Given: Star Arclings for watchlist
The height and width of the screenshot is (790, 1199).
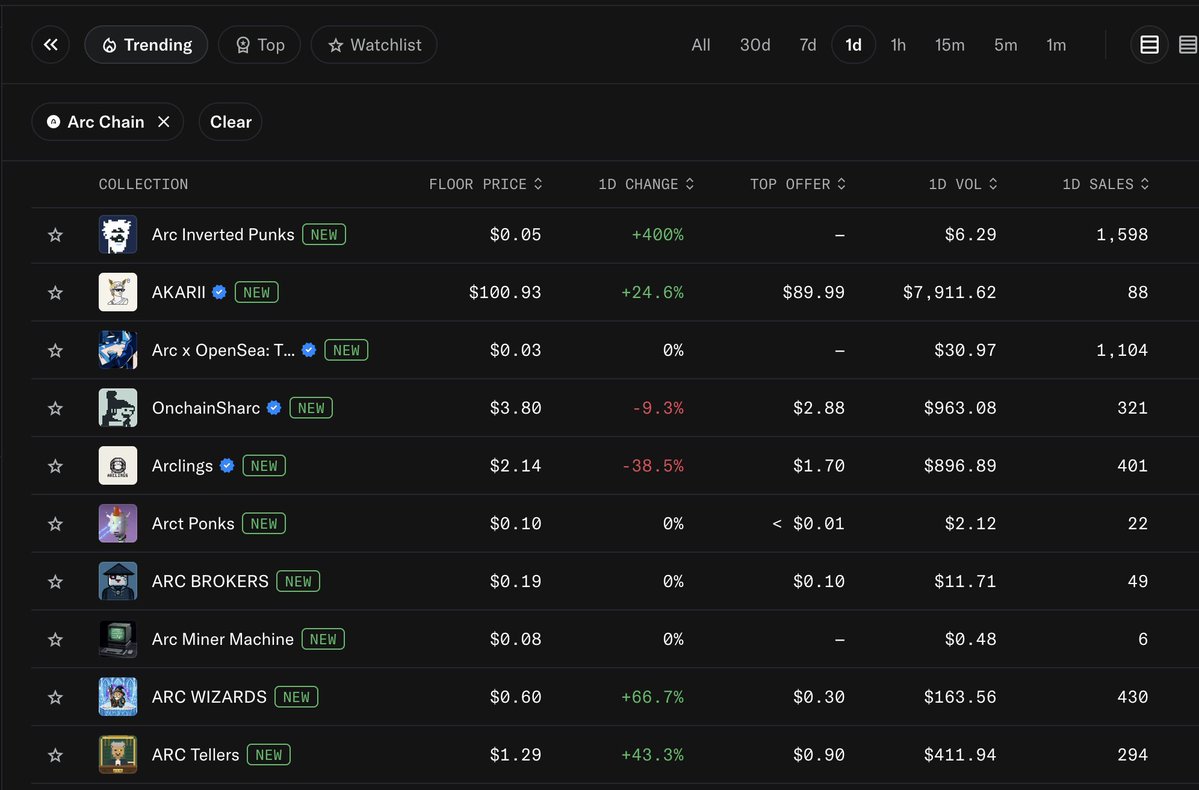Looking at the screenshot, I should (55, 466).
